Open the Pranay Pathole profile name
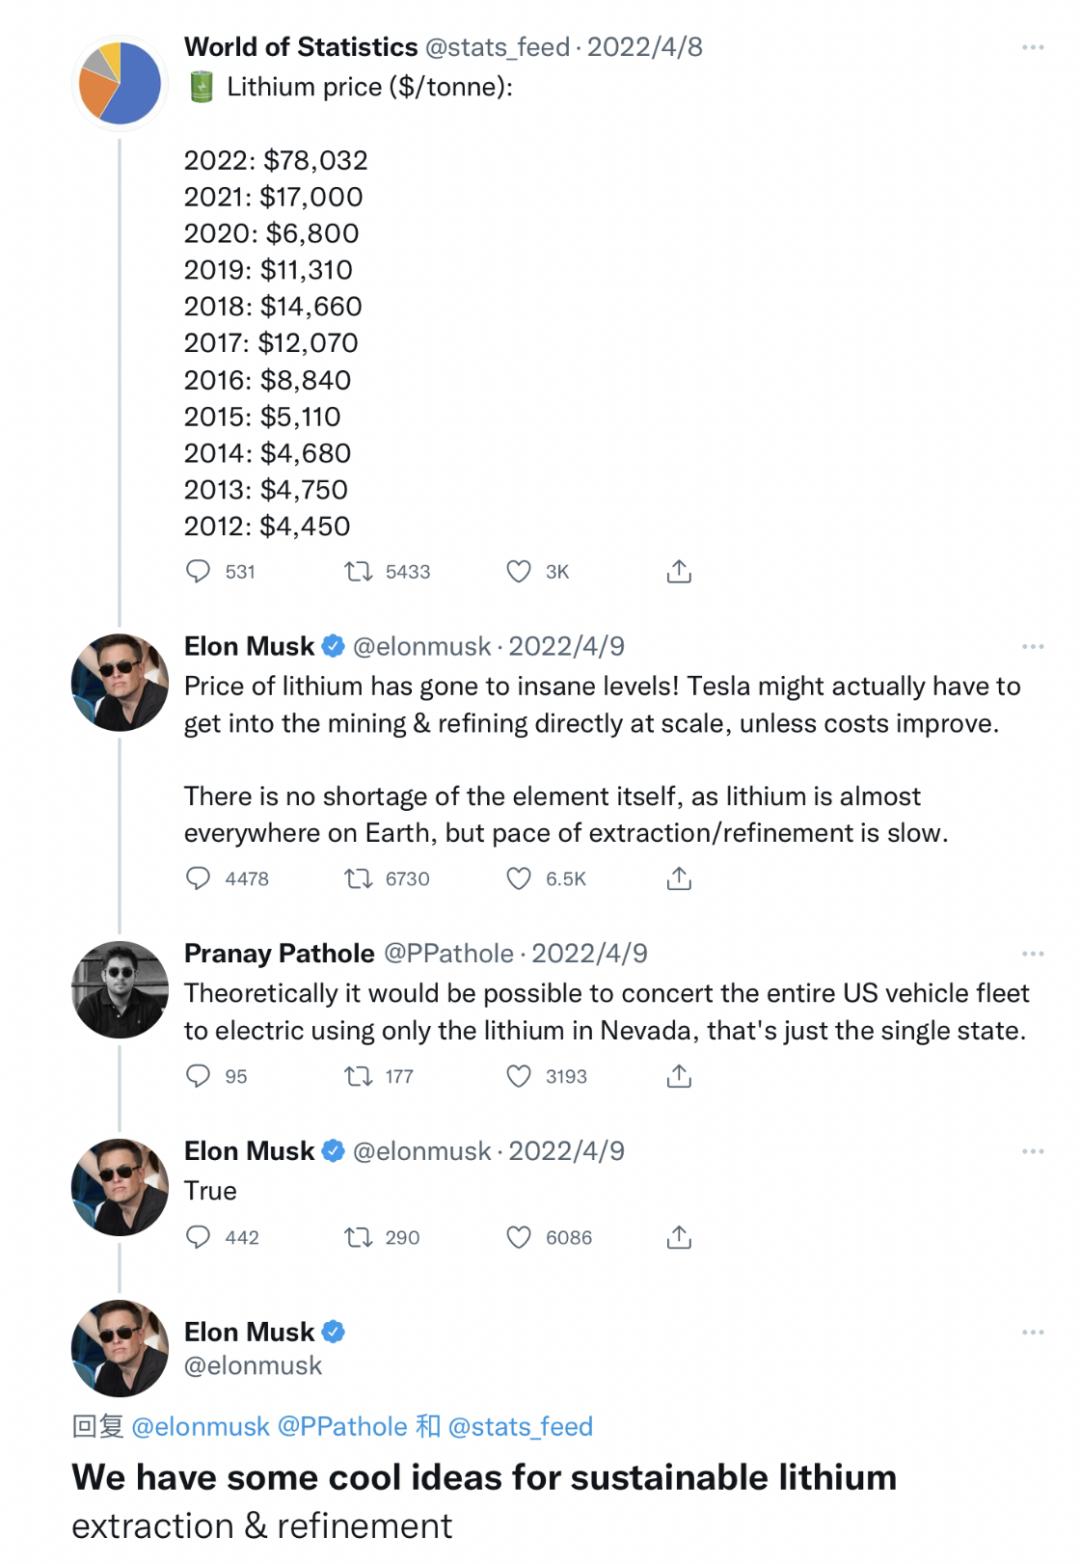Viewport: 1080px width, 1564px height. pos(279,953)
